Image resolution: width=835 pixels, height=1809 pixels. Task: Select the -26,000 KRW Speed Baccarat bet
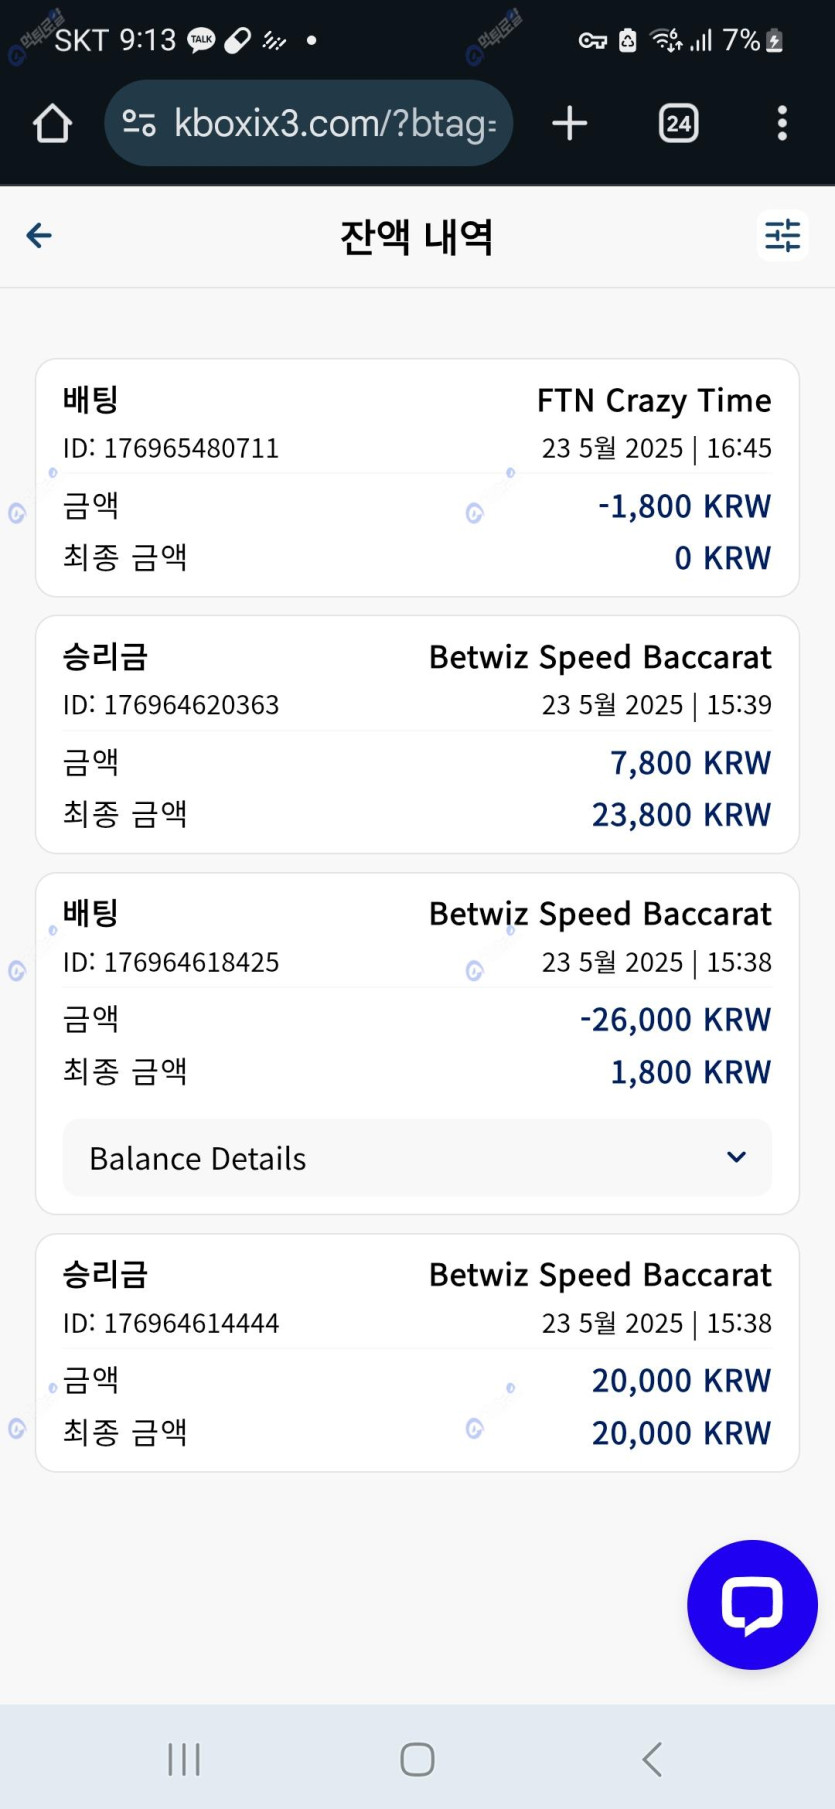point(417,992)
